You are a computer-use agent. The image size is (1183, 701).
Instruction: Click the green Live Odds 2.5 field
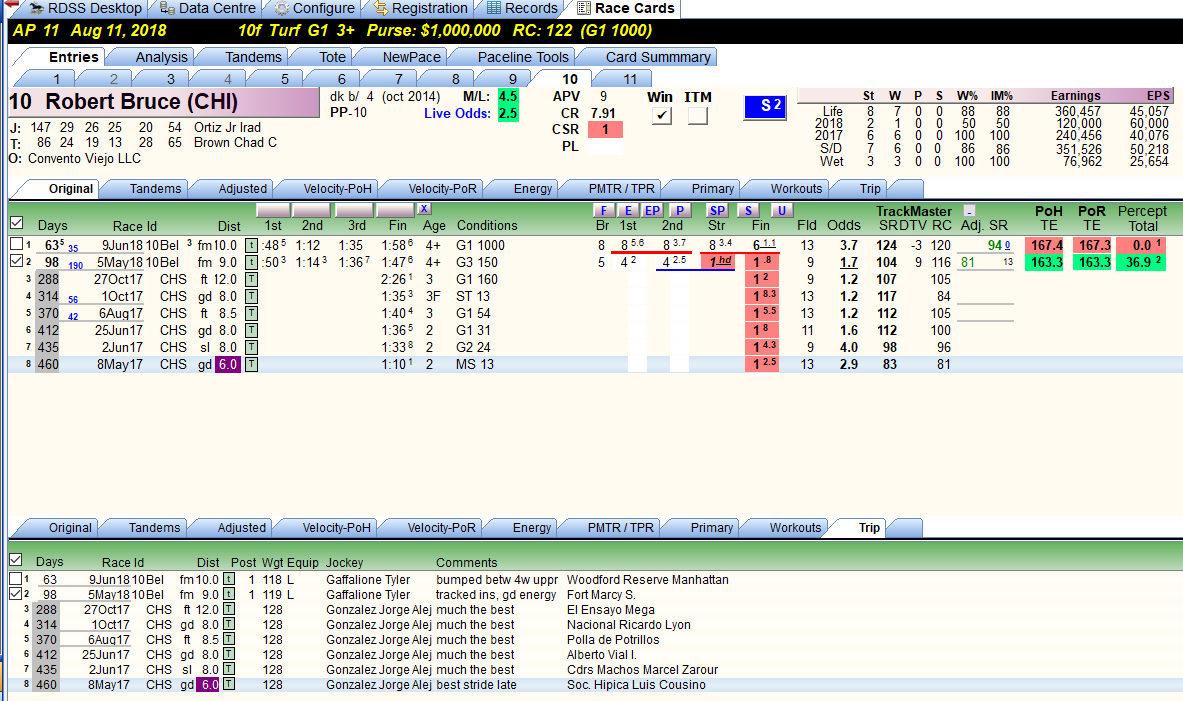pos(508,113)
